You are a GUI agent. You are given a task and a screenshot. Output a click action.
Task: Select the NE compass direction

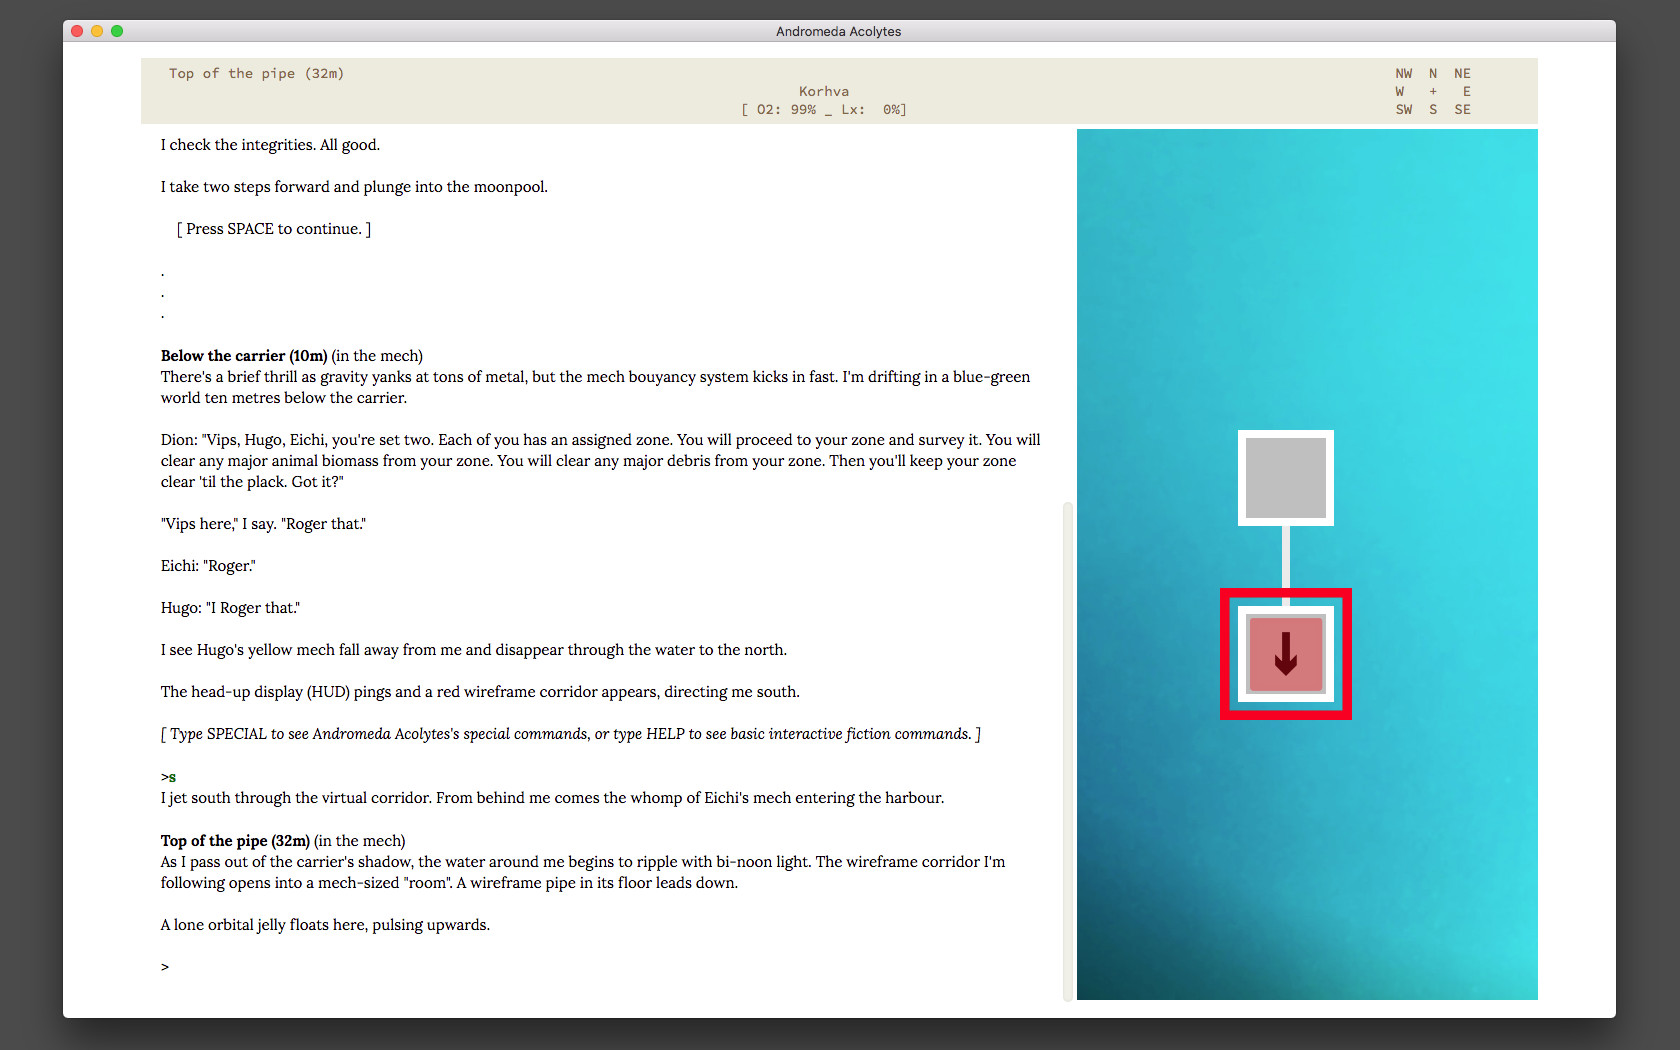click(x=1462, y=74)
